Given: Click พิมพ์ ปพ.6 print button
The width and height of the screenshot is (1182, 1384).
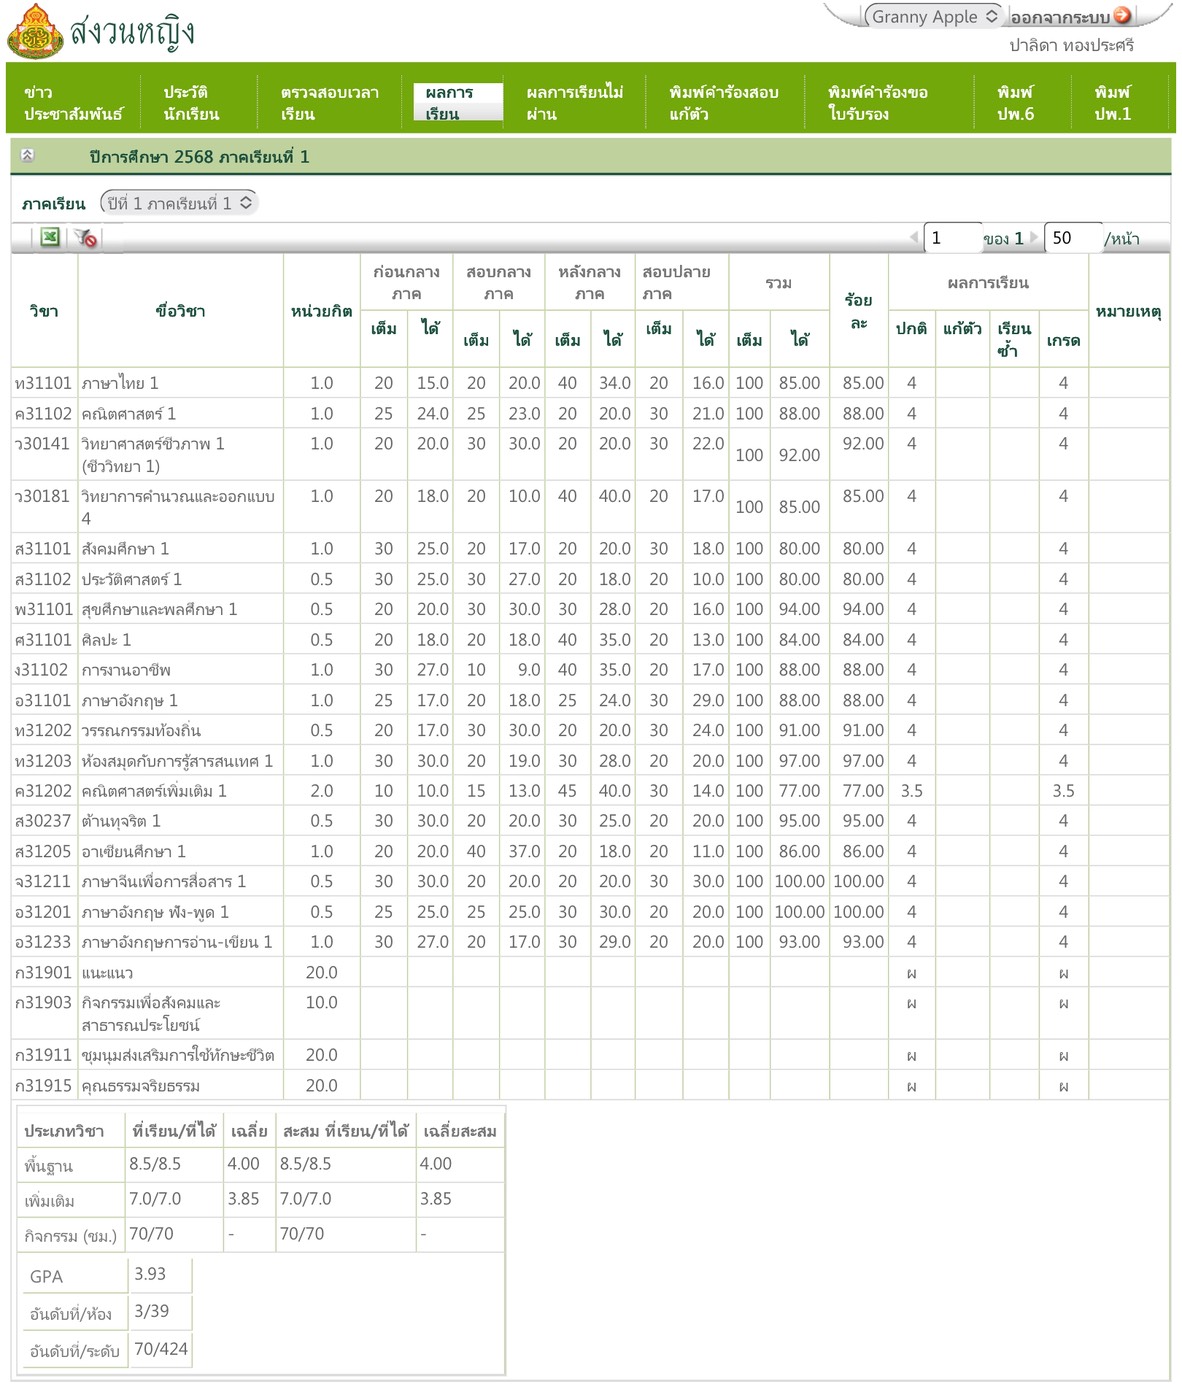Looking at the screenshot, I should 1015,102.
